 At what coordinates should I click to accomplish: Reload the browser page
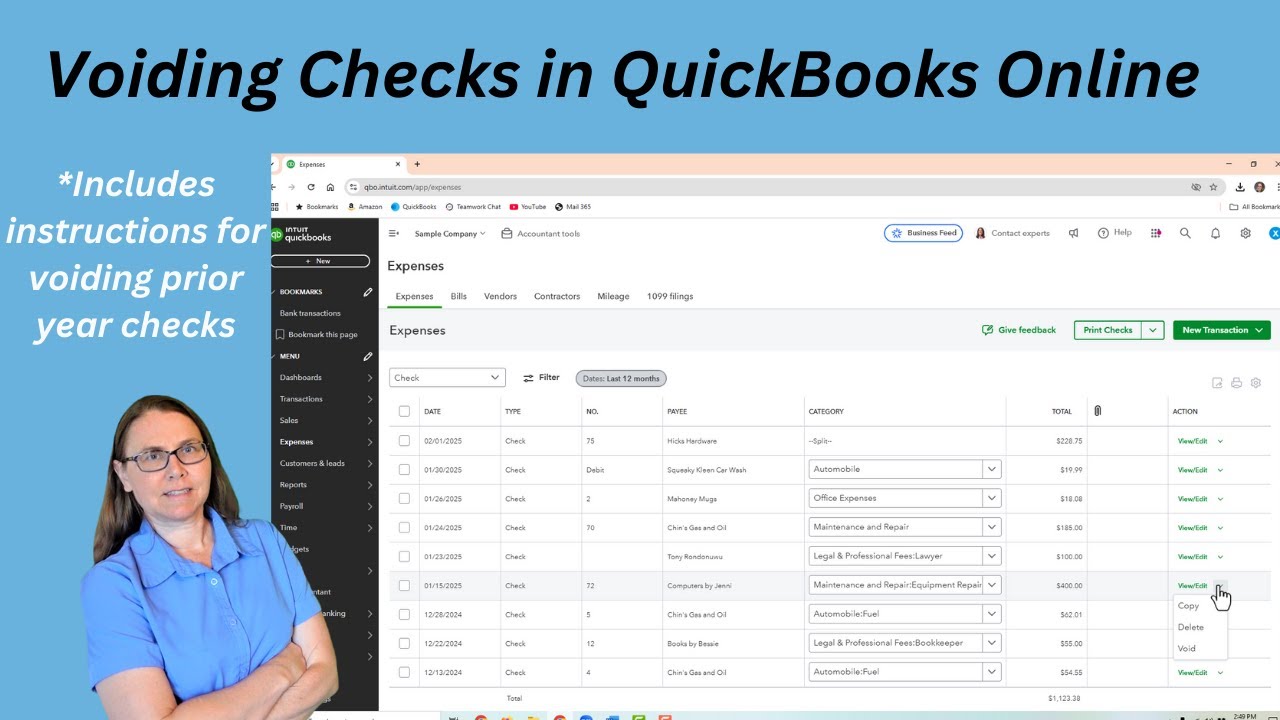coord(311,187)
